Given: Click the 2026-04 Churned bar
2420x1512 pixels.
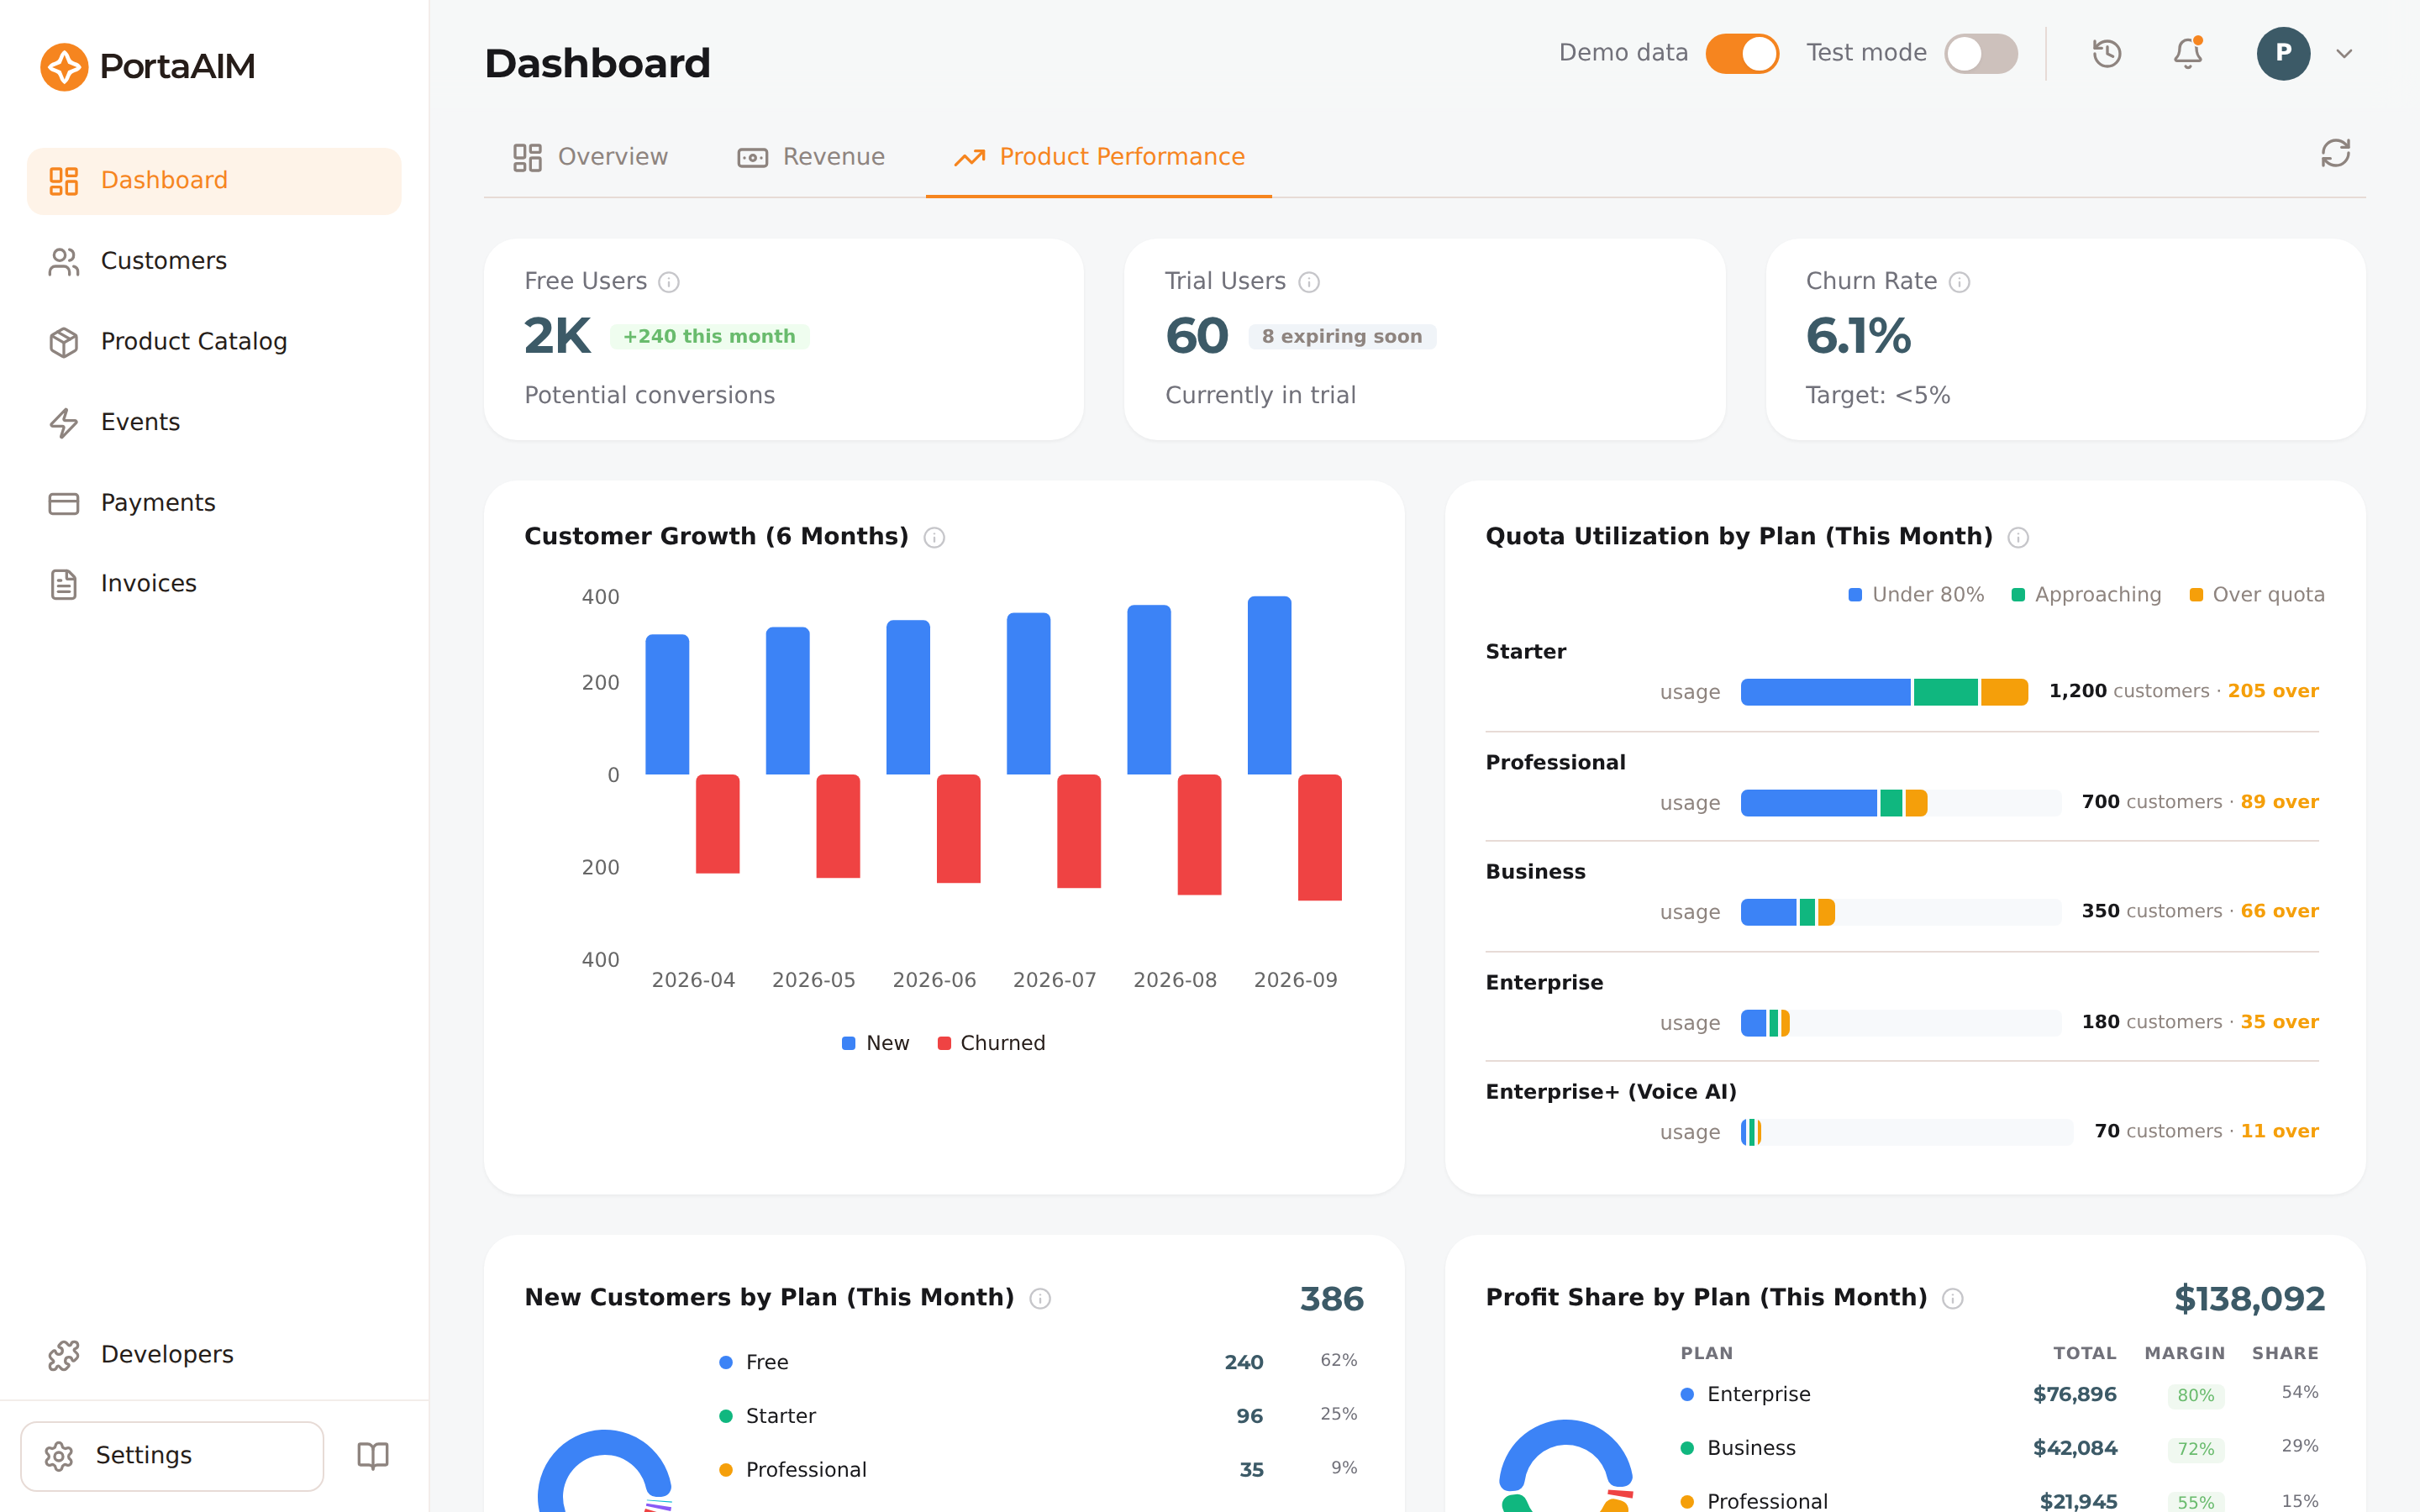Looking at the screenshot, I should pos(717,824).
